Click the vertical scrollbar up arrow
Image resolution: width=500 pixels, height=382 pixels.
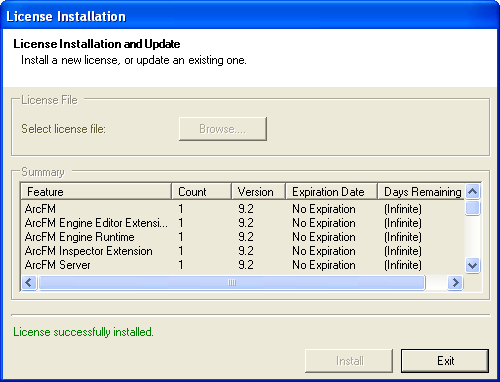click(x=473, y=191)
